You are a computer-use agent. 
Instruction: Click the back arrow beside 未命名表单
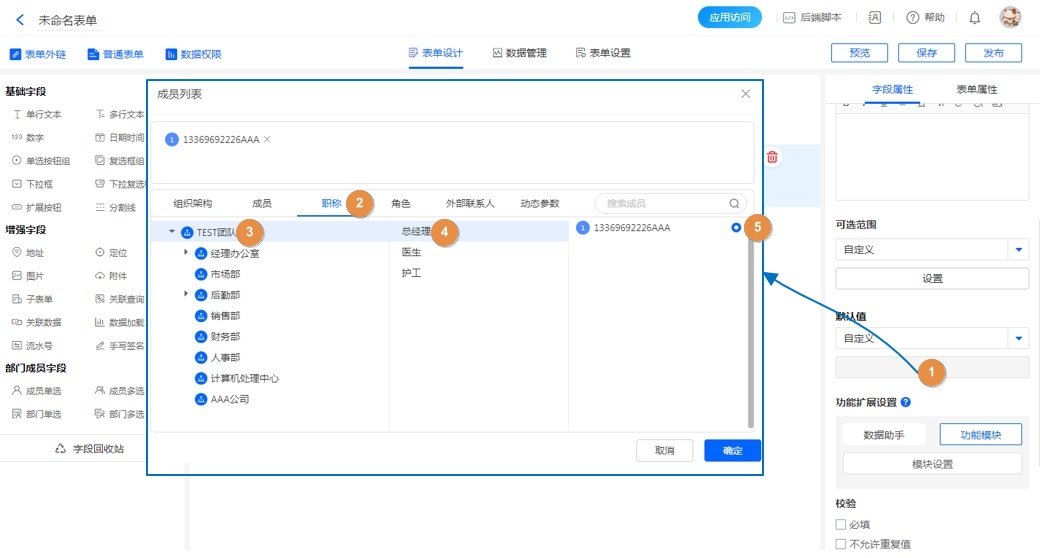[20, 19]
